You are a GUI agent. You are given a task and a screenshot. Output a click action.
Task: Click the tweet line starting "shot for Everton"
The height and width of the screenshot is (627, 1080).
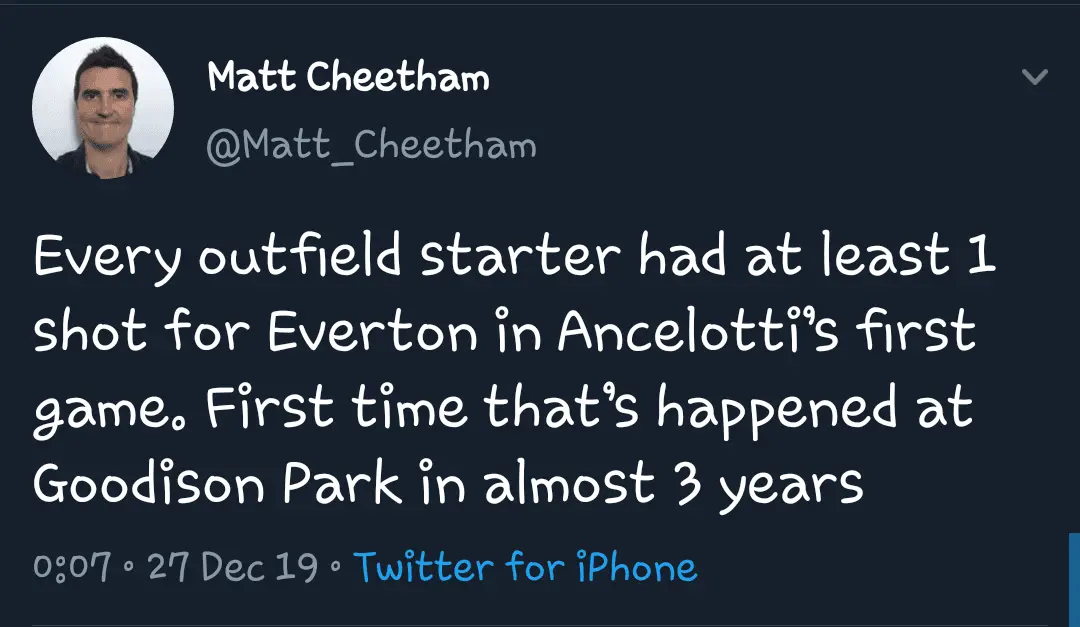[505, 333]
